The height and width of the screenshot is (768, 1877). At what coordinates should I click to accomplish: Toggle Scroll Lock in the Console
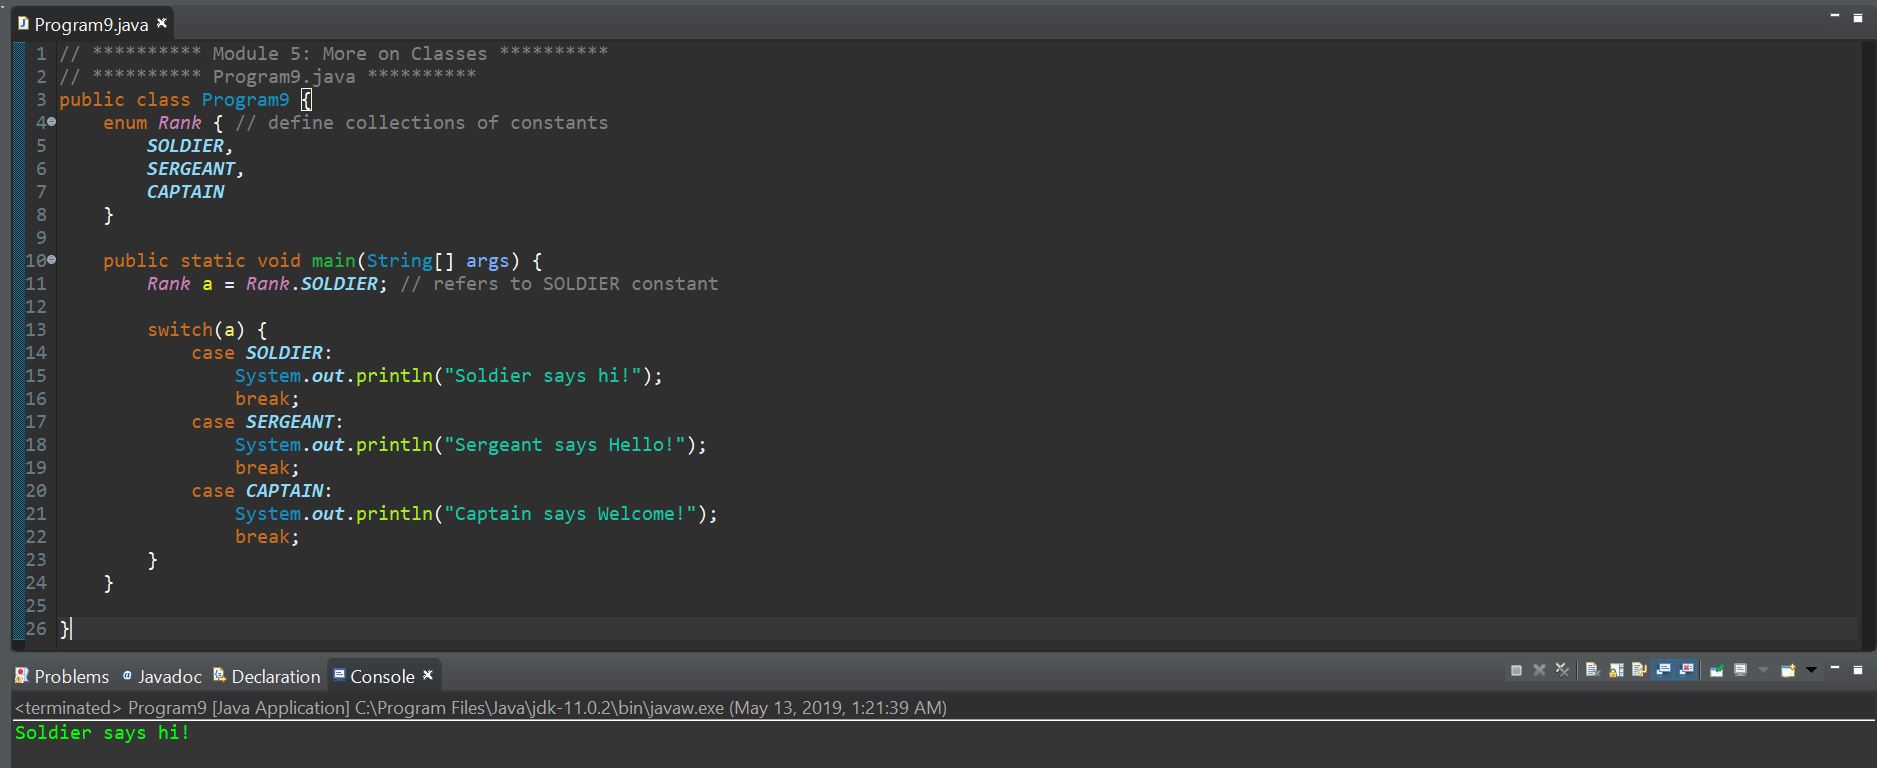[x=1616, y=670]
